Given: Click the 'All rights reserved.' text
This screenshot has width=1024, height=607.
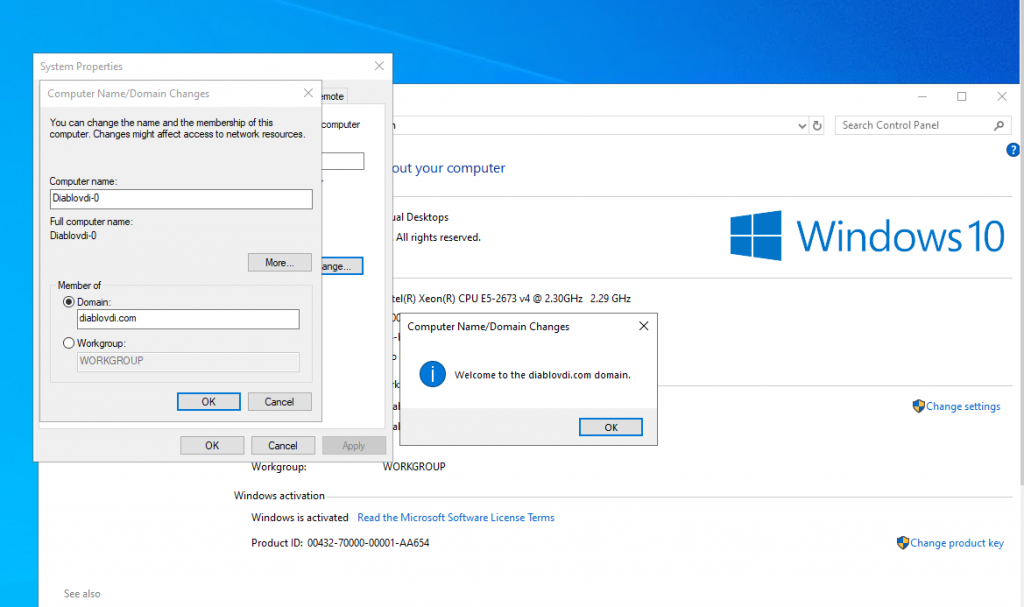Looking at the screenshot, I should pos(438,238).
